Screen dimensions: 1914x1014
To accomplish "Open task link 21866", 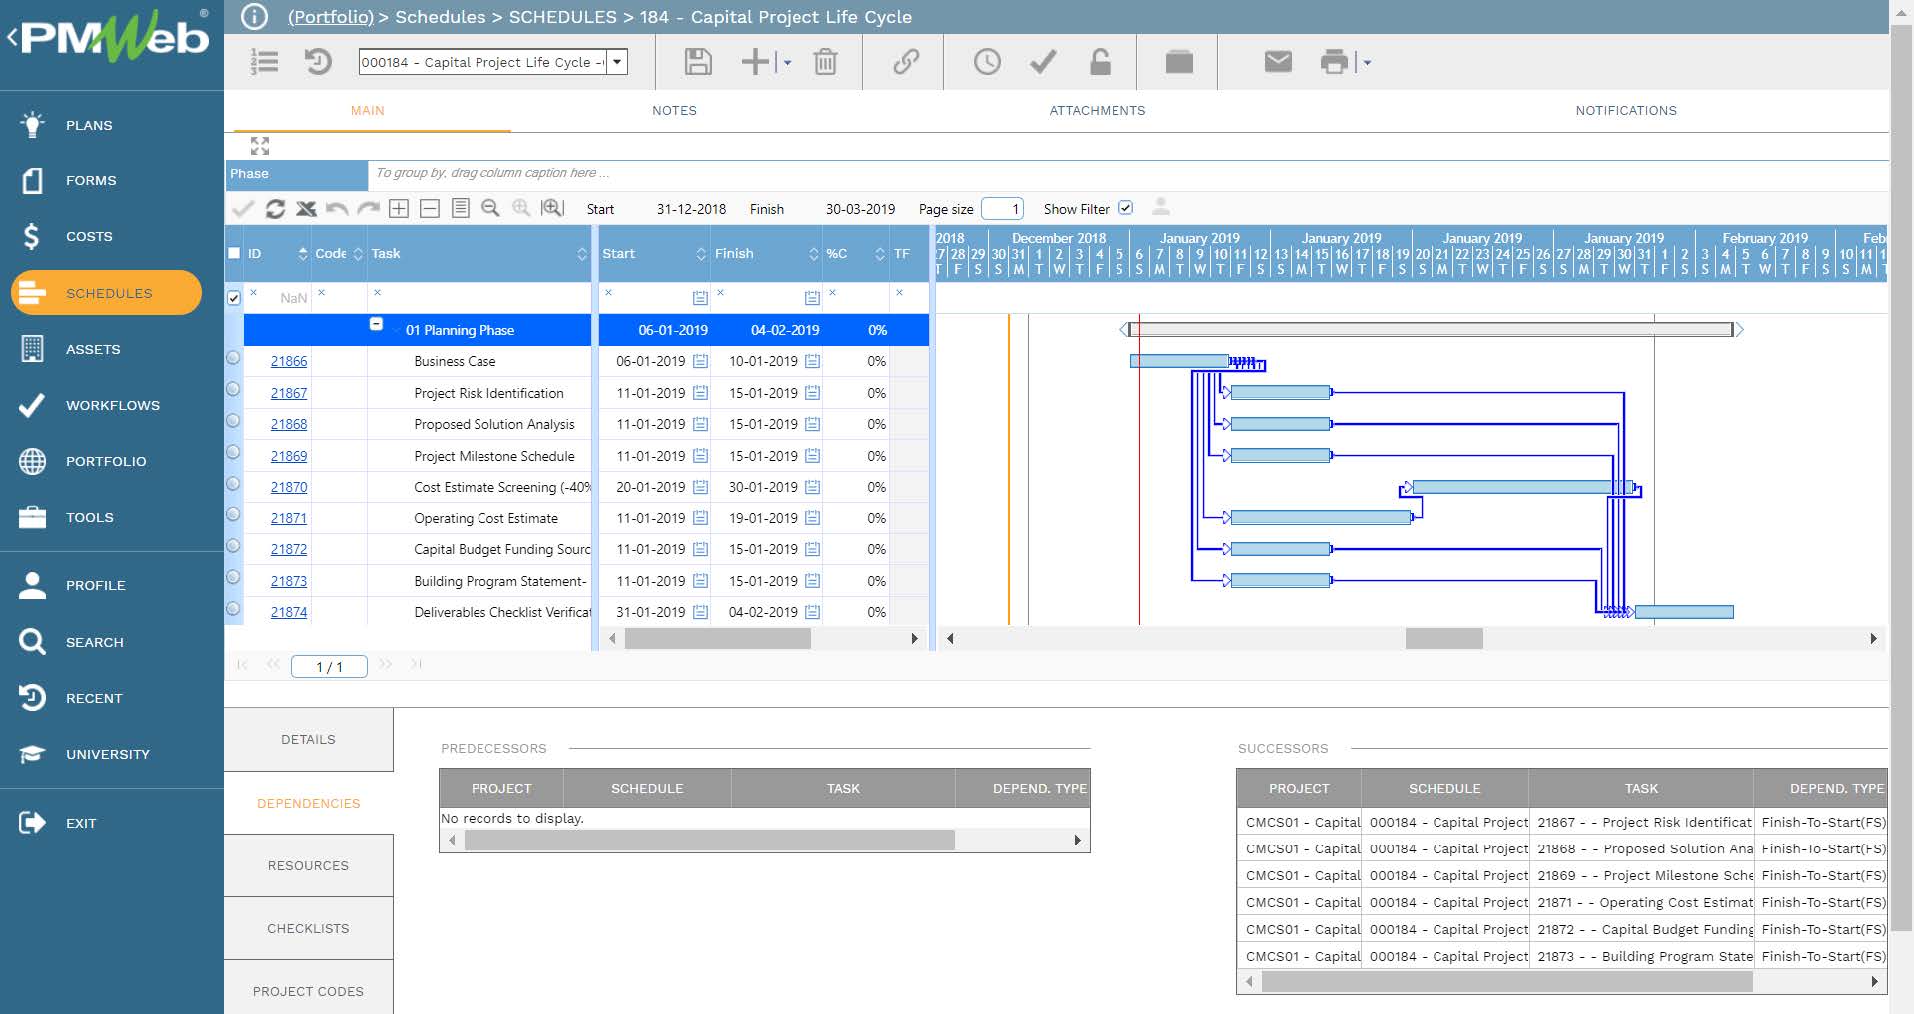I will point(289,361).
